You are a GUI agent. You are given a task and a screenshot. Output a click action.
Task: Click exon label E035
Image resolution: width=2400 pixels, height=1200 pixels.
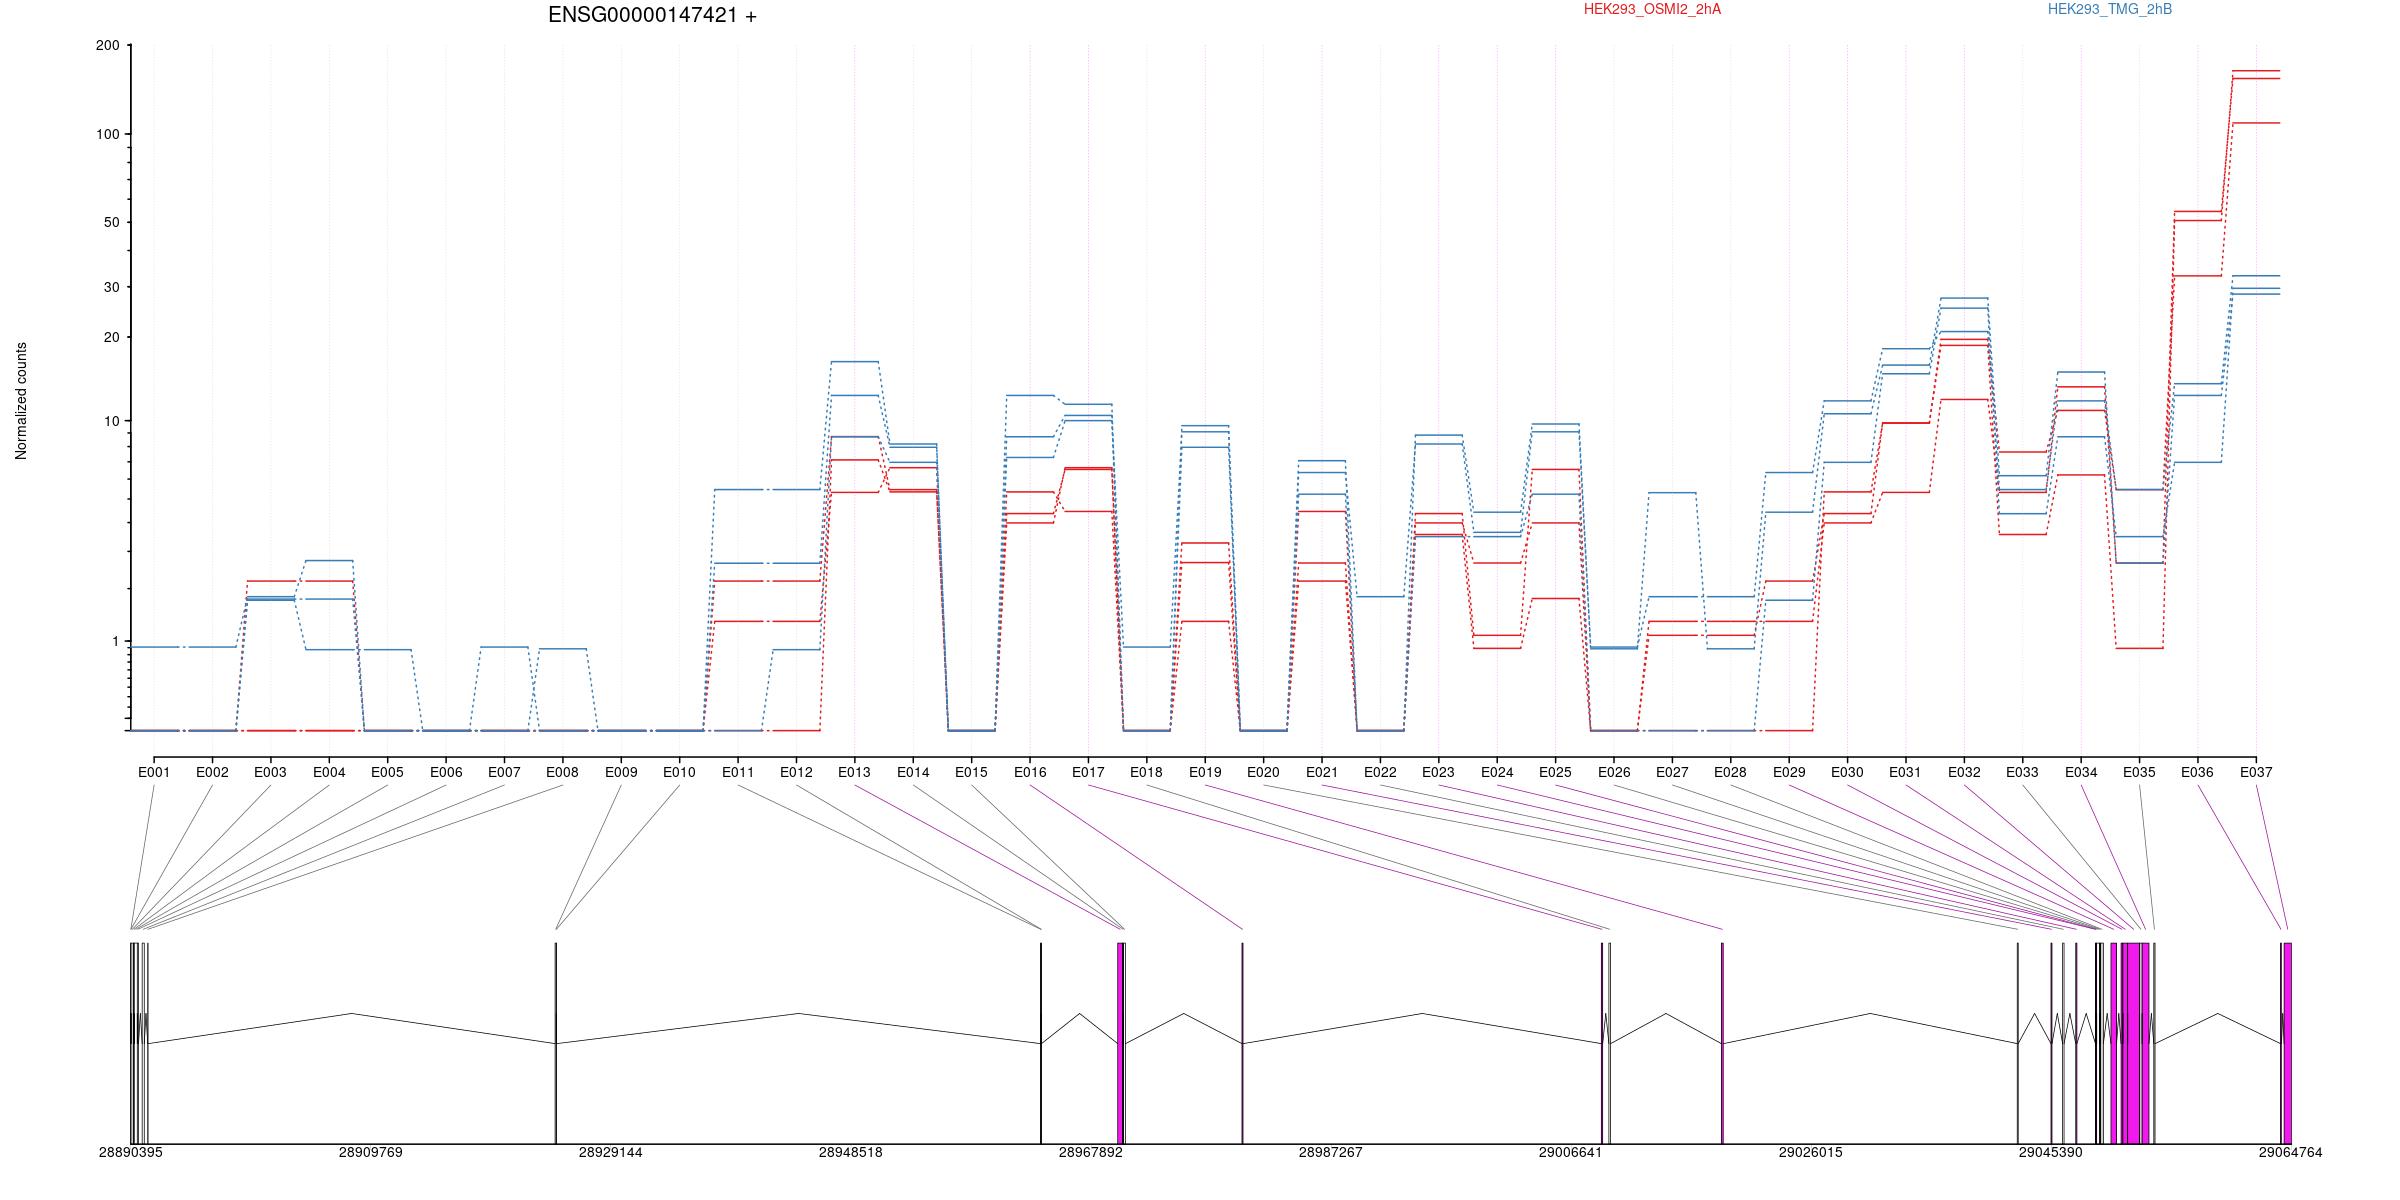[x=2139, y=772]
